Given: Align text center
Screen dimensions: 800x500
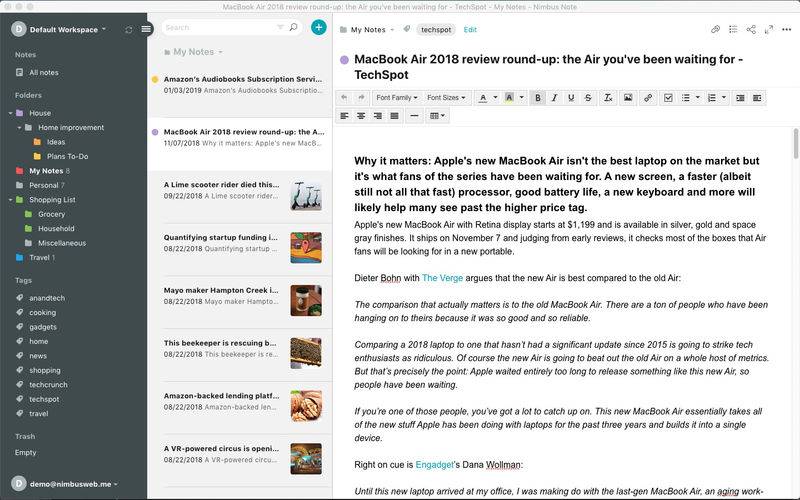Looking at the screenshot, I should 361,116.
